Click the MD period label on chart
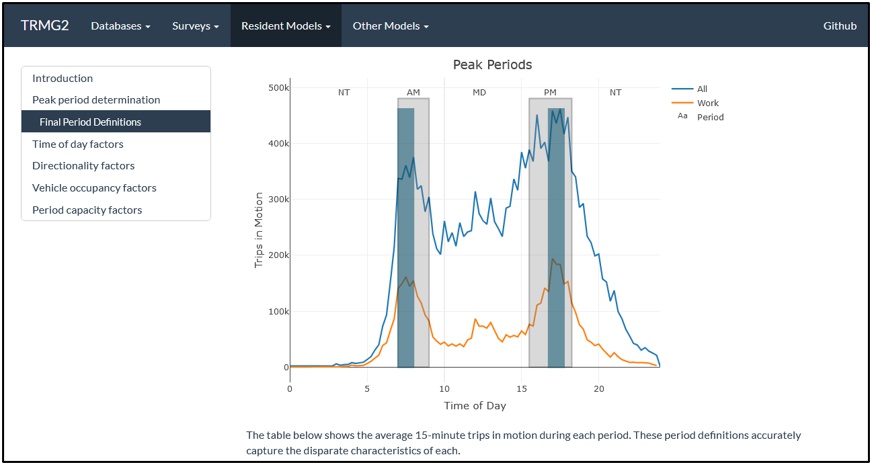Image resolution: width=874 pixels, height=467 pixels. 479,92
